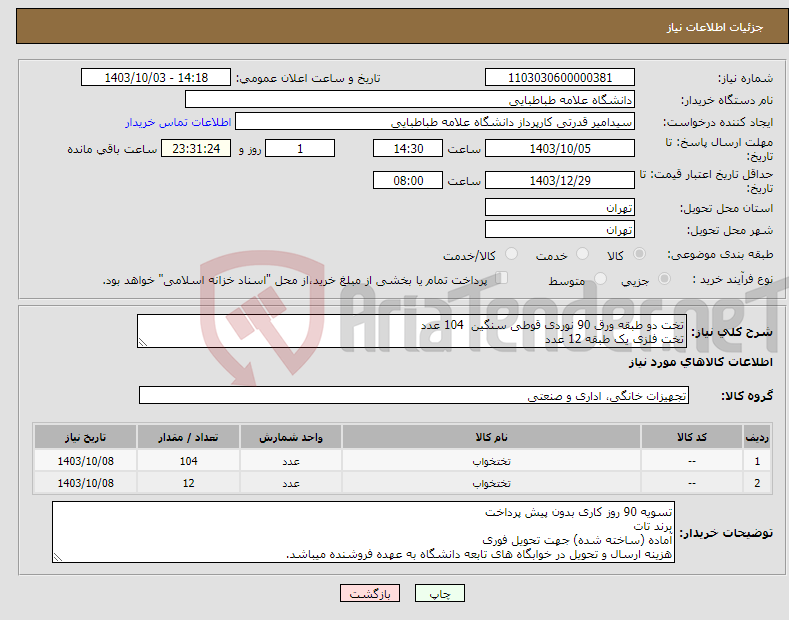Click the توضیحات خریدار label
Image resolution: width=789 pixels, height=620 pixels.
pyautogui.click(x=726, y=533)
